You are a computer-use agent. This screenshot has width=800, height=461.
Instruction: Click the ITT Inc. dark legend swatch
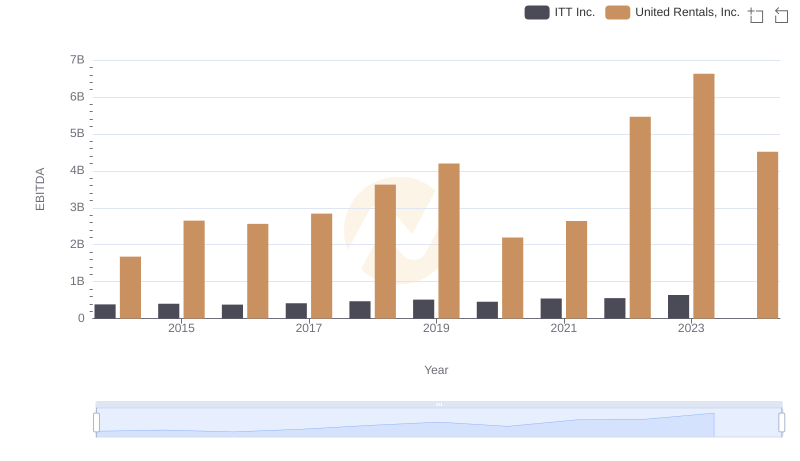(x=537, y=12)
